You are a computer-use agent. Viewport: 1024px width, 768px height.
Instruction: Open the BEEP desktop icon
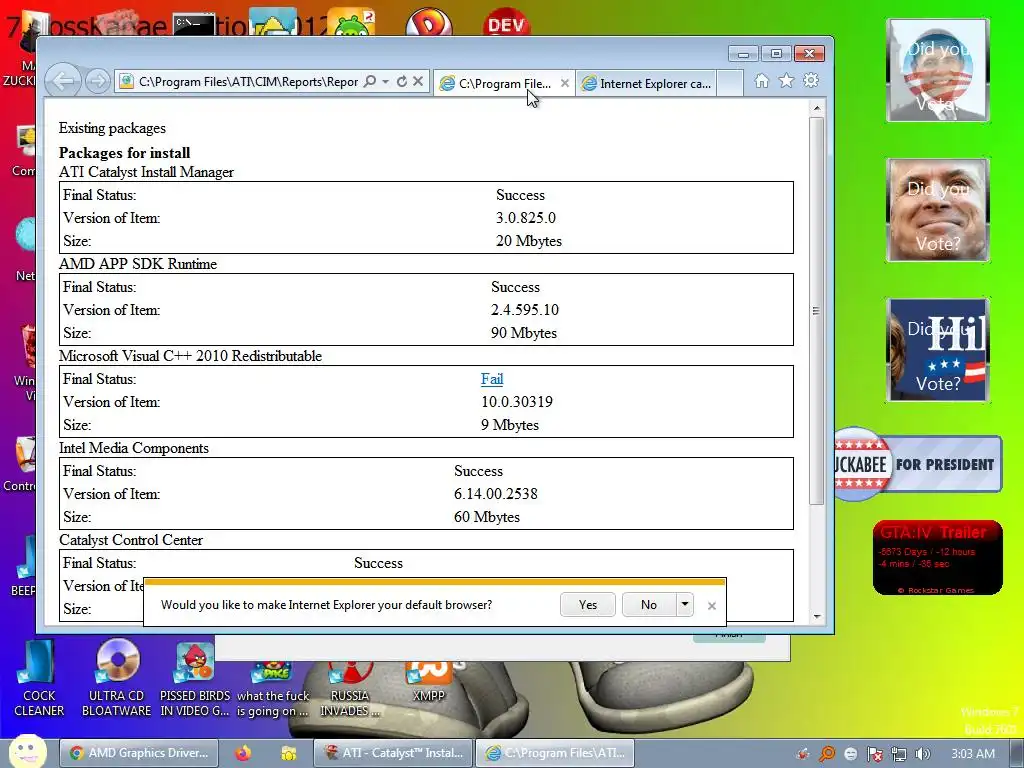point(24,565)
